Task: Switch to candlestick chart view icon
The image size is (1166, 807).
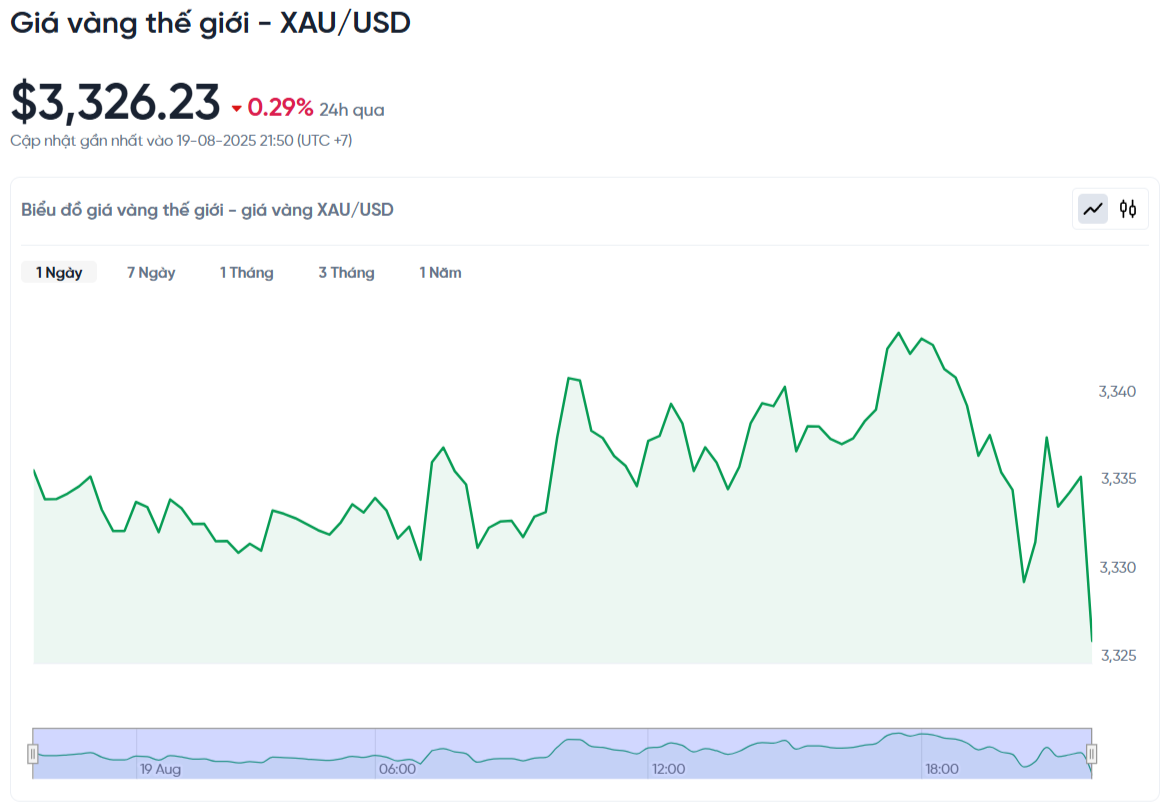Action: pos(1127,209)
